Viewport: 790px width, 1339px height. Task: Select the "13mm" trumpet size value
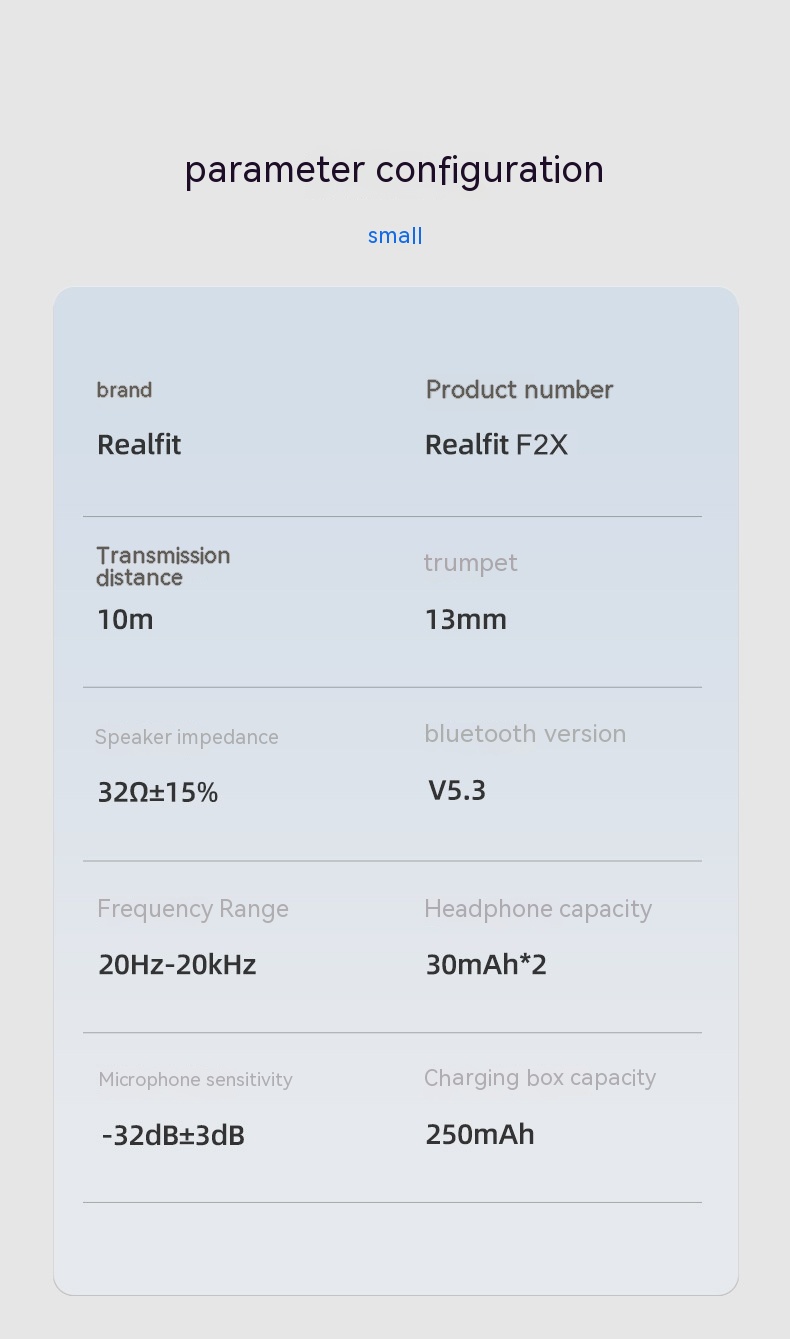[466, 620]
